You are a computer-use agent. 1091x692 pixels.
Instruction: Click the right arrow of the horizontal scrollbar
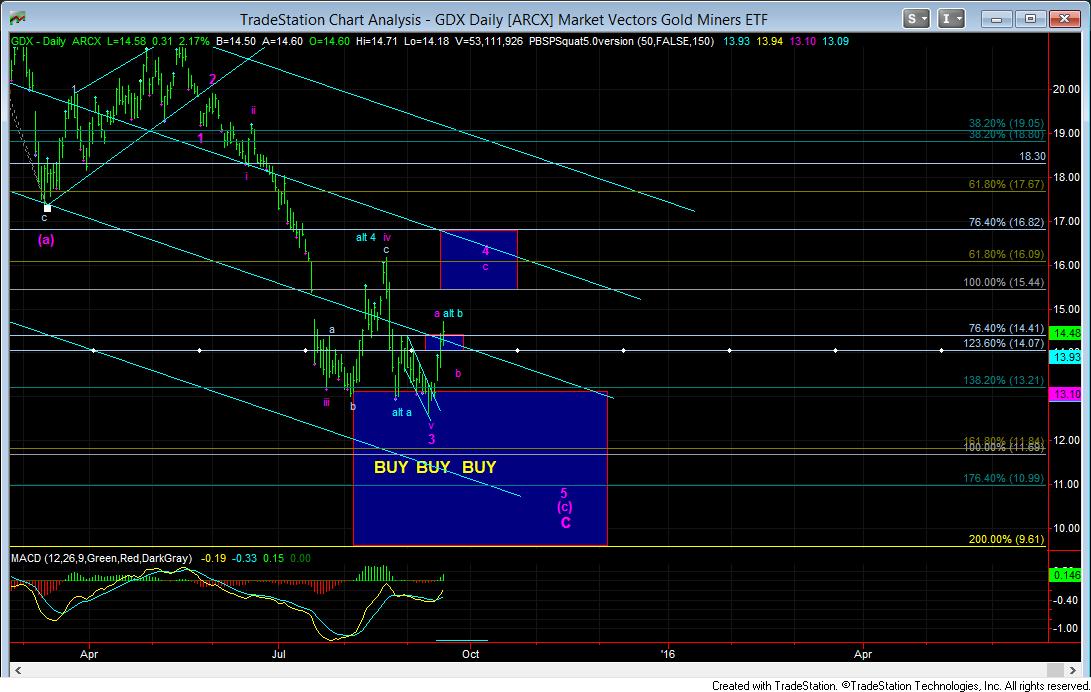click(1072, 670)
